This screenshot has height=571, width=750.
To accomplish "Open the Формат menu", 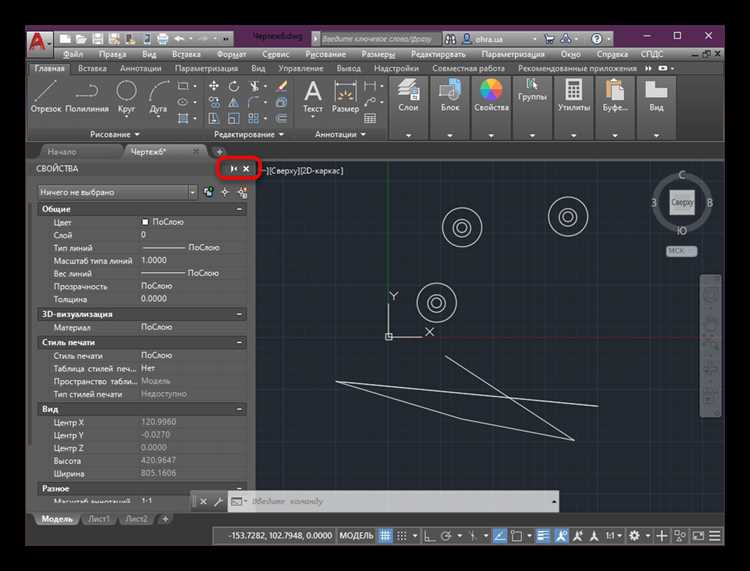I will 231,53.
